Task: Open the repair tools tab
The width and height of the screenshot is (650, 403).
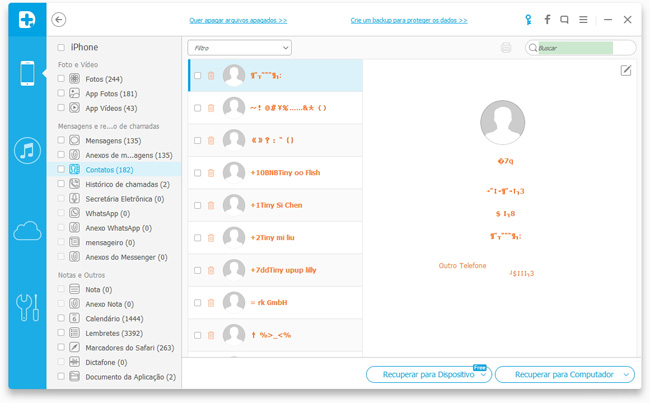Action: tap(27, 308)
